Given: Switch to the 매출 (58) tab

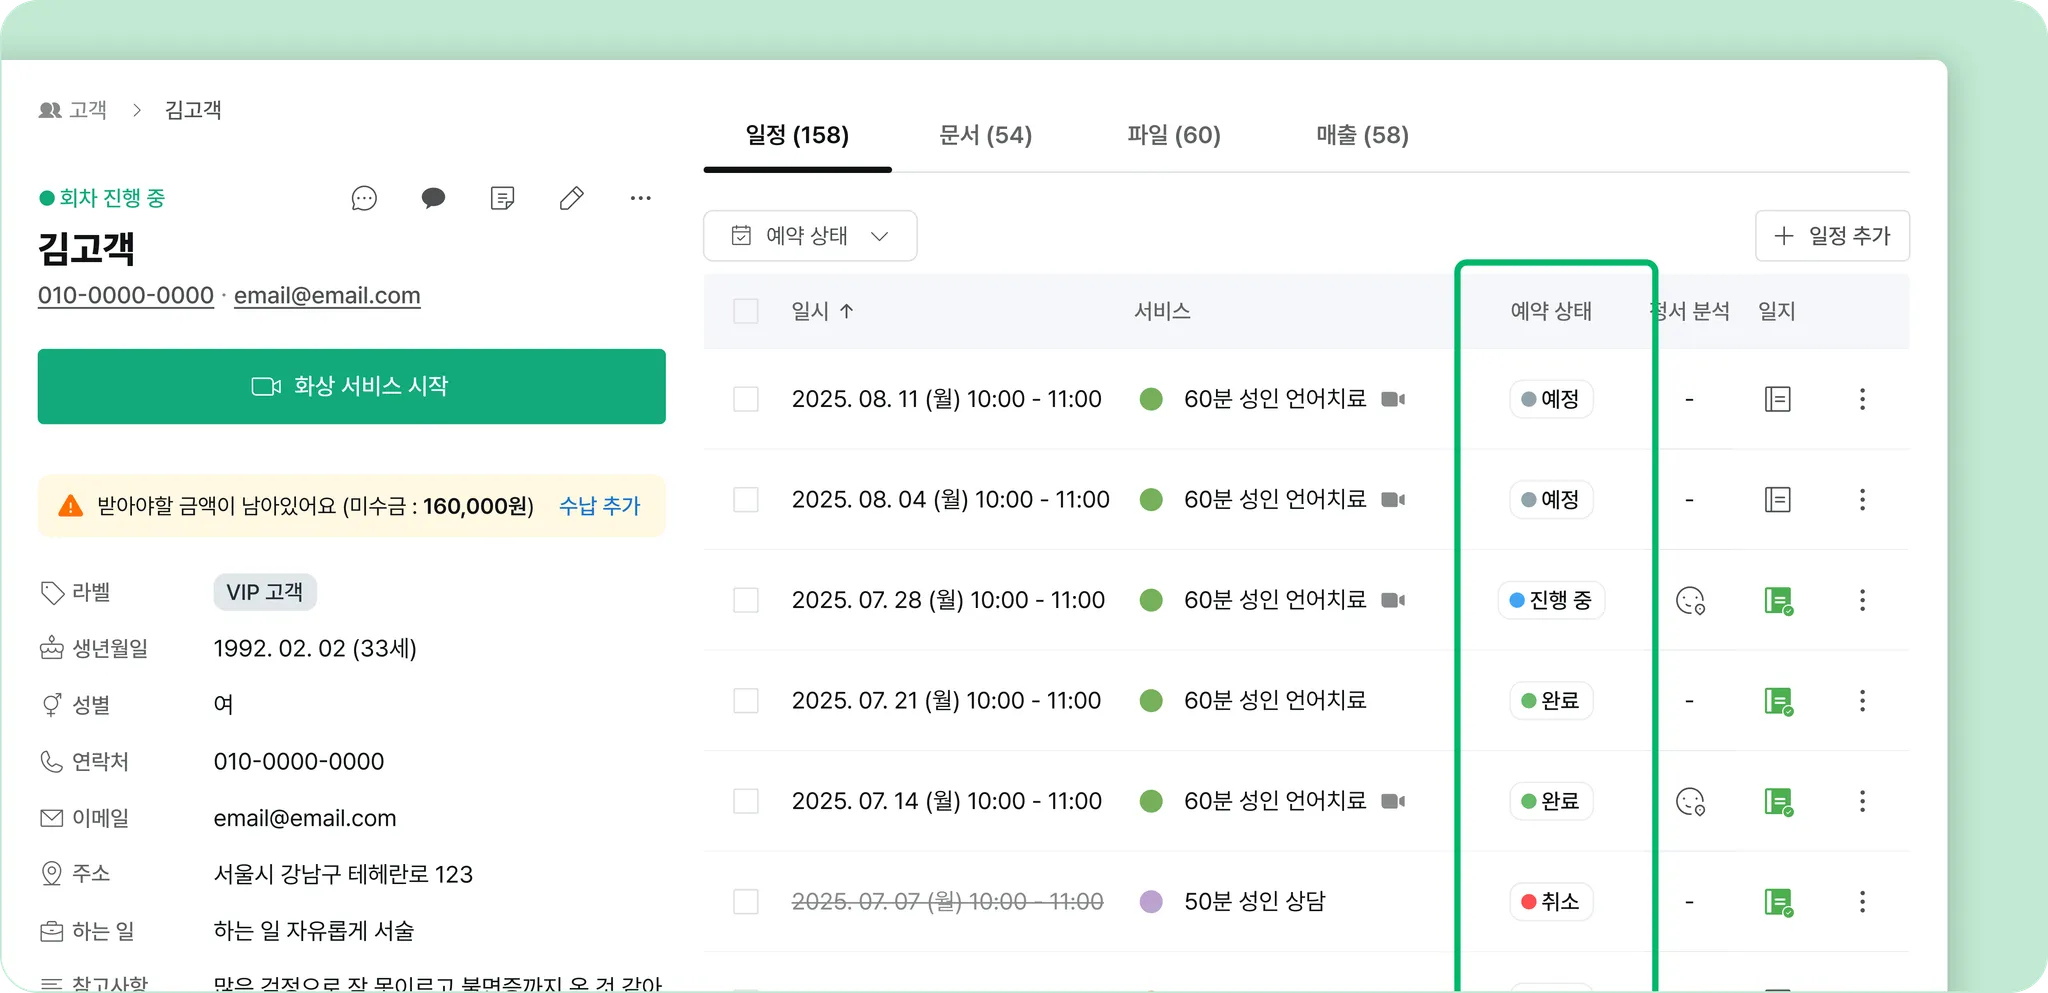Looking at the screenshot, I should (1362, 135).
